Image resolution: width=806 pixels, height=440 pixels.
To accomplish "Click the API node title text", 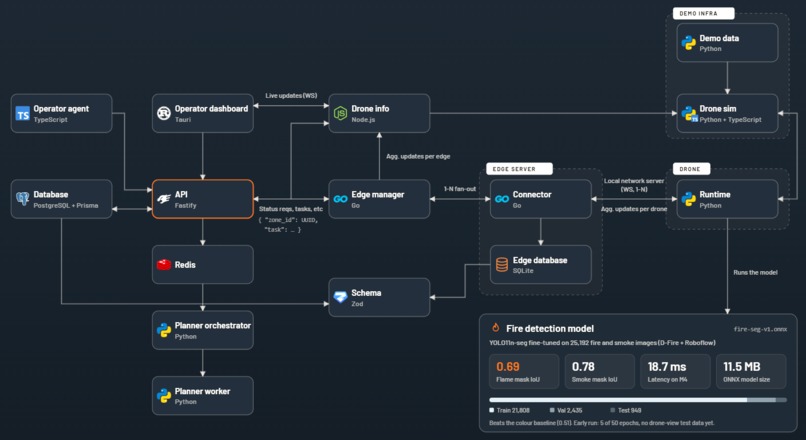I will tap(181, 195).
